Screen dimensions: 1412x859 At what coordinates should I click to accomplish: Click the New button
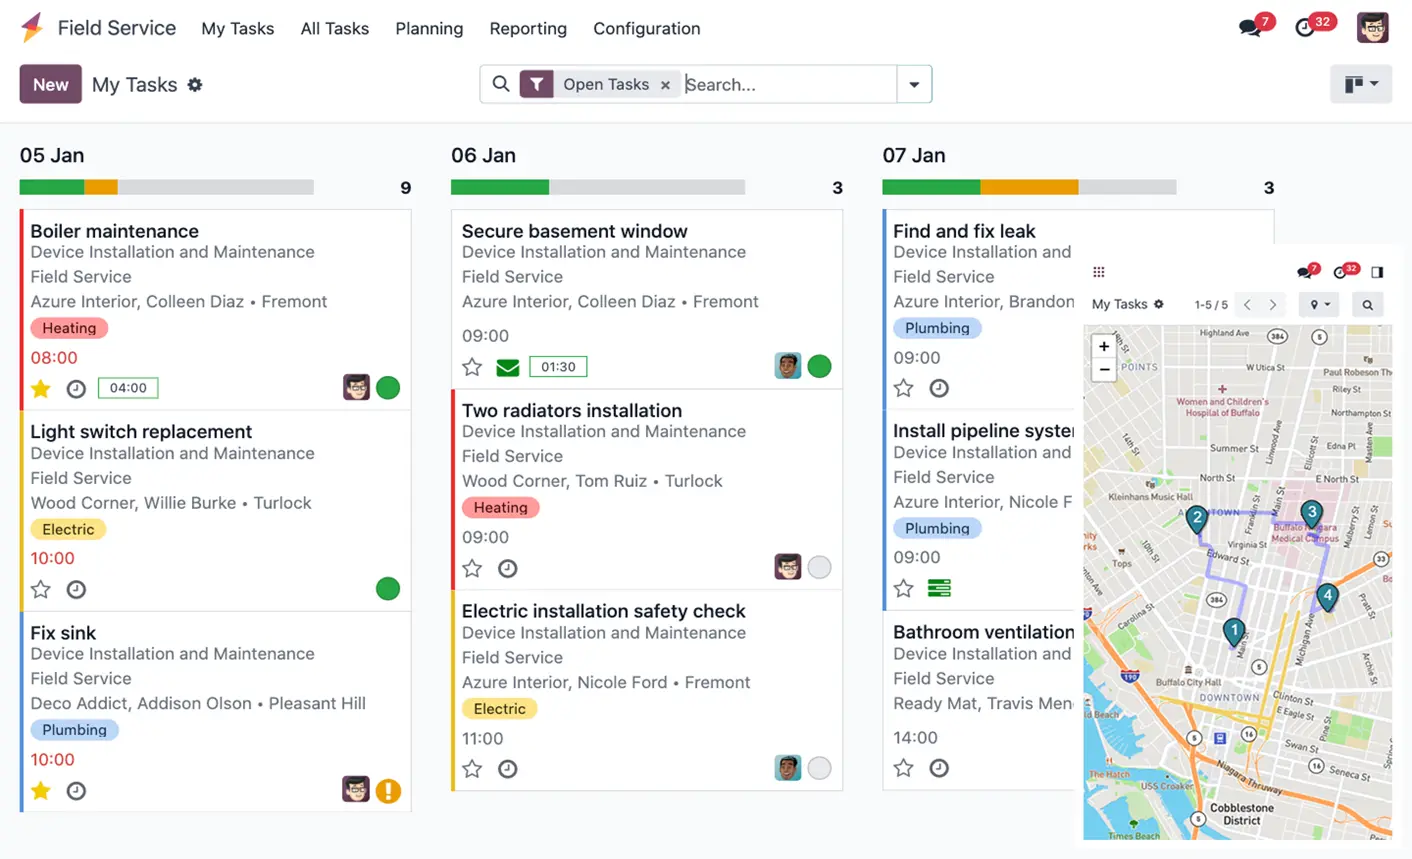coord(50,85)
